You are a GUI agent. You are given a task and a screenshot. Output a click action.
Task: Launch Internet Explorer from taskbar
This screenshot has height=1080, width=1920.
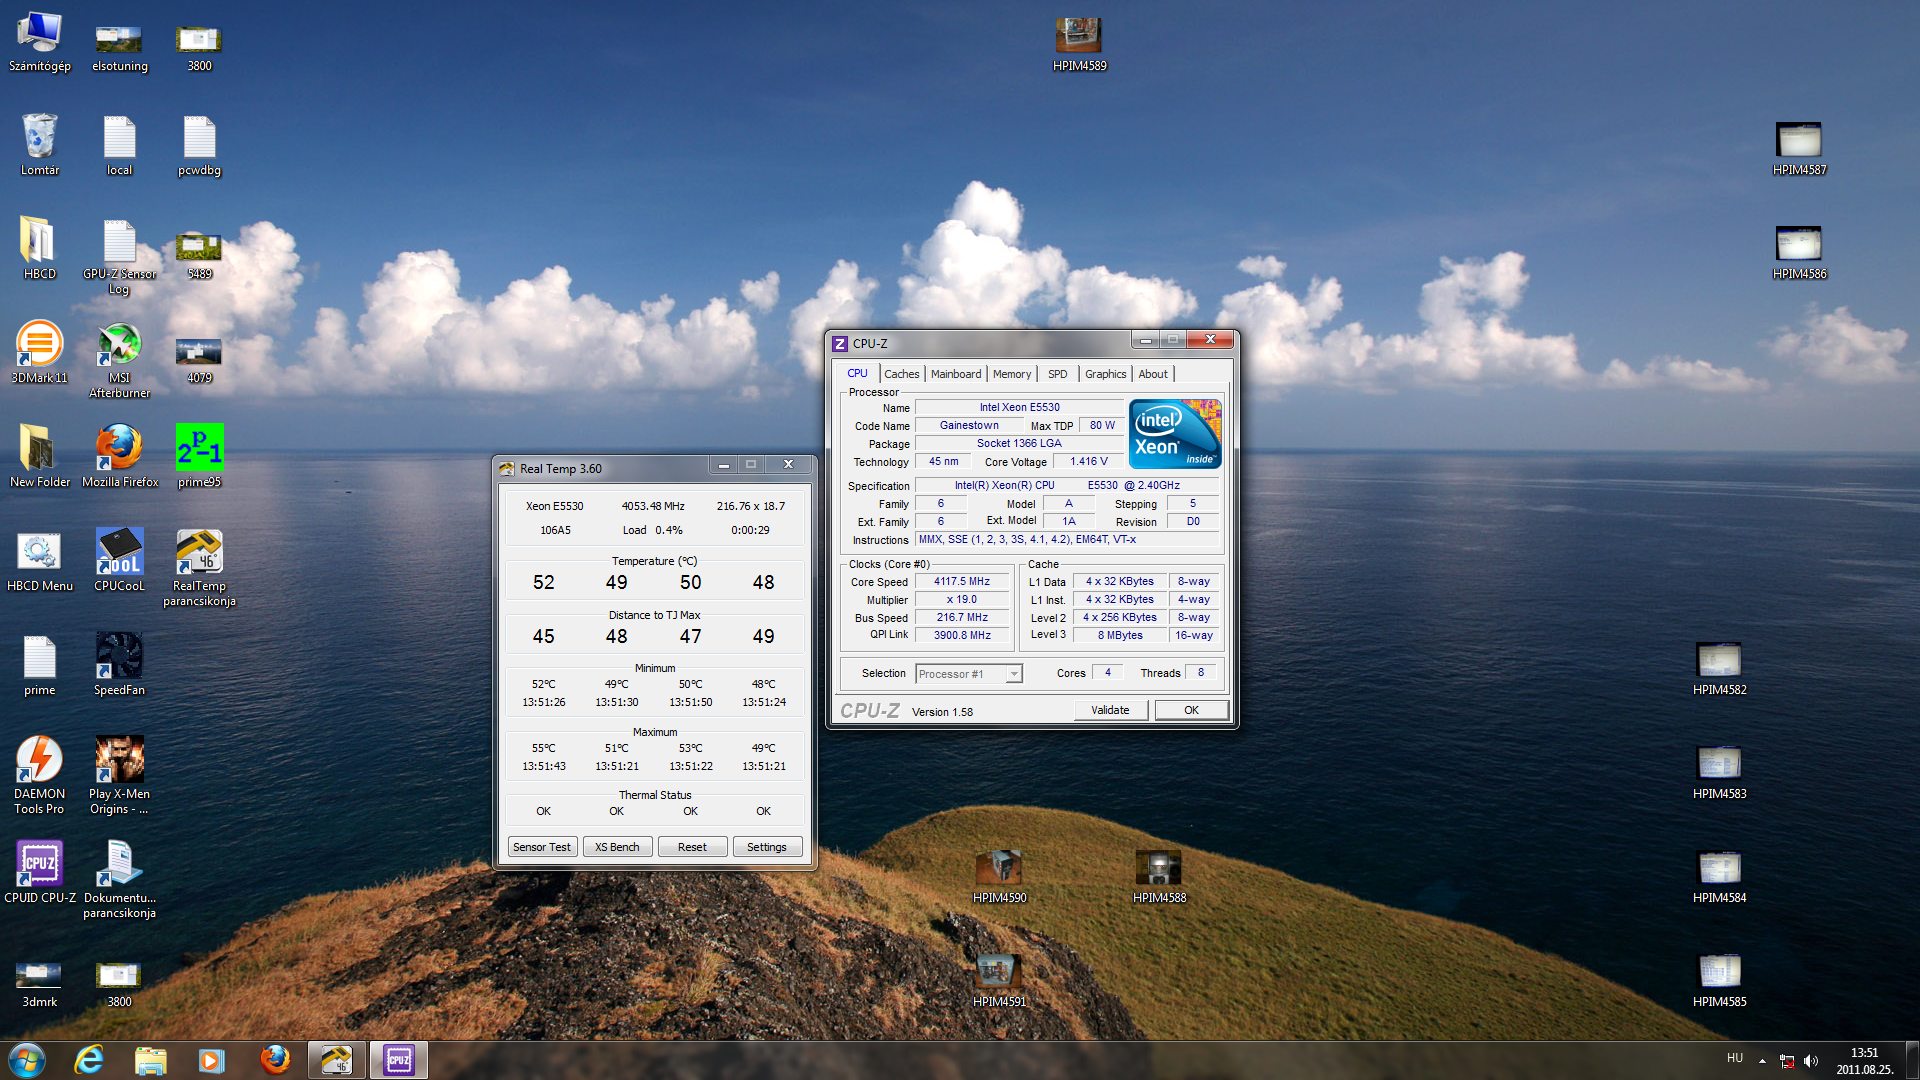click(89, 1060)
